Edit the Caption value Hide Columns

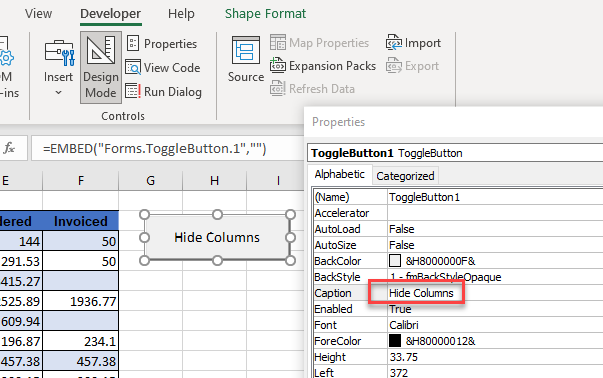(421, 293)
